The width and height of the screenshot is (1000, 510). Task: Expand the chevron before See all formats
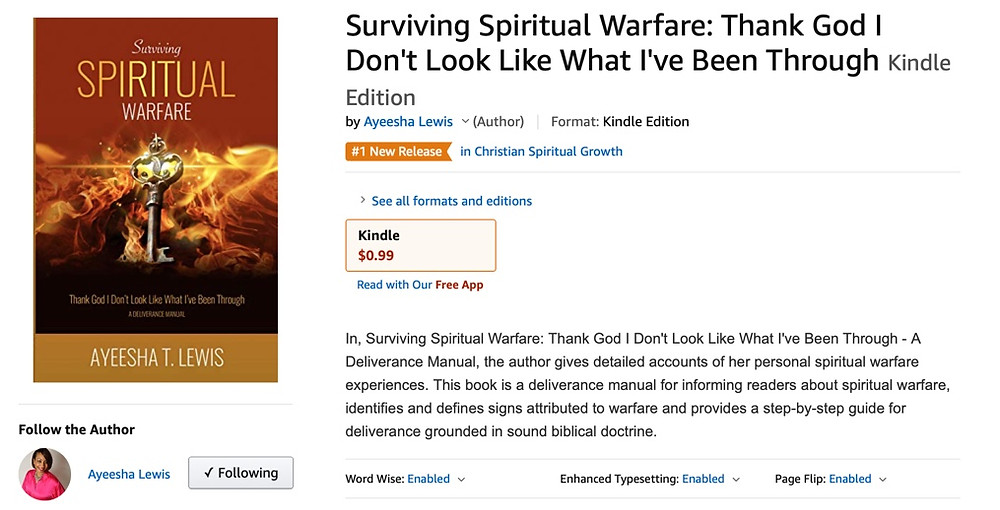pos(363,200)
